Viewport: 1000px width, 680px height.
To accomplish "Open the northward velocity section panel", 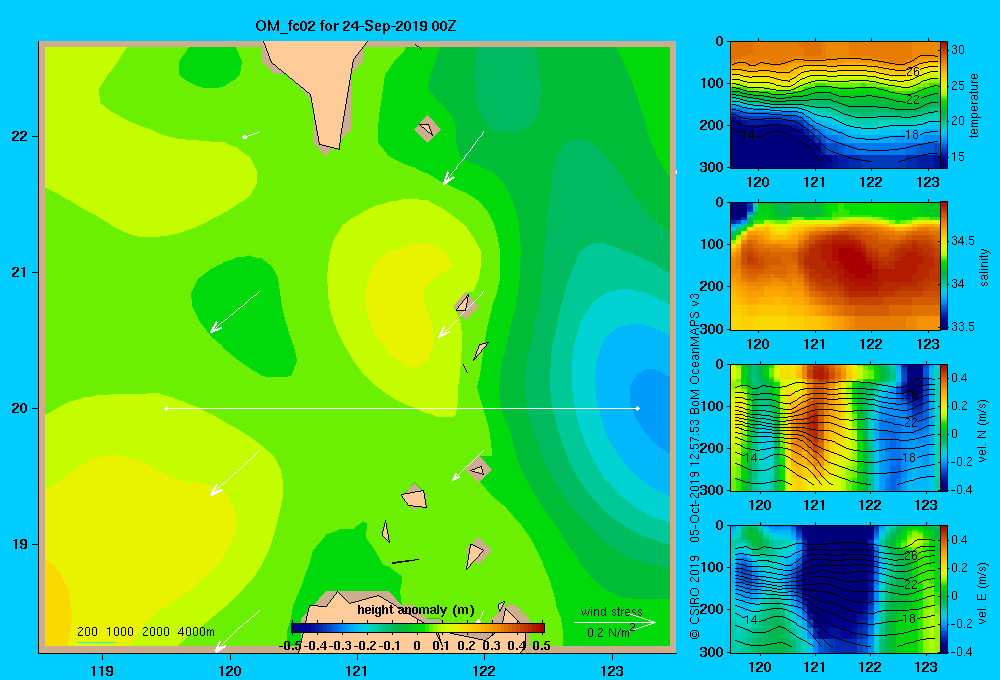I will [834, 427].
